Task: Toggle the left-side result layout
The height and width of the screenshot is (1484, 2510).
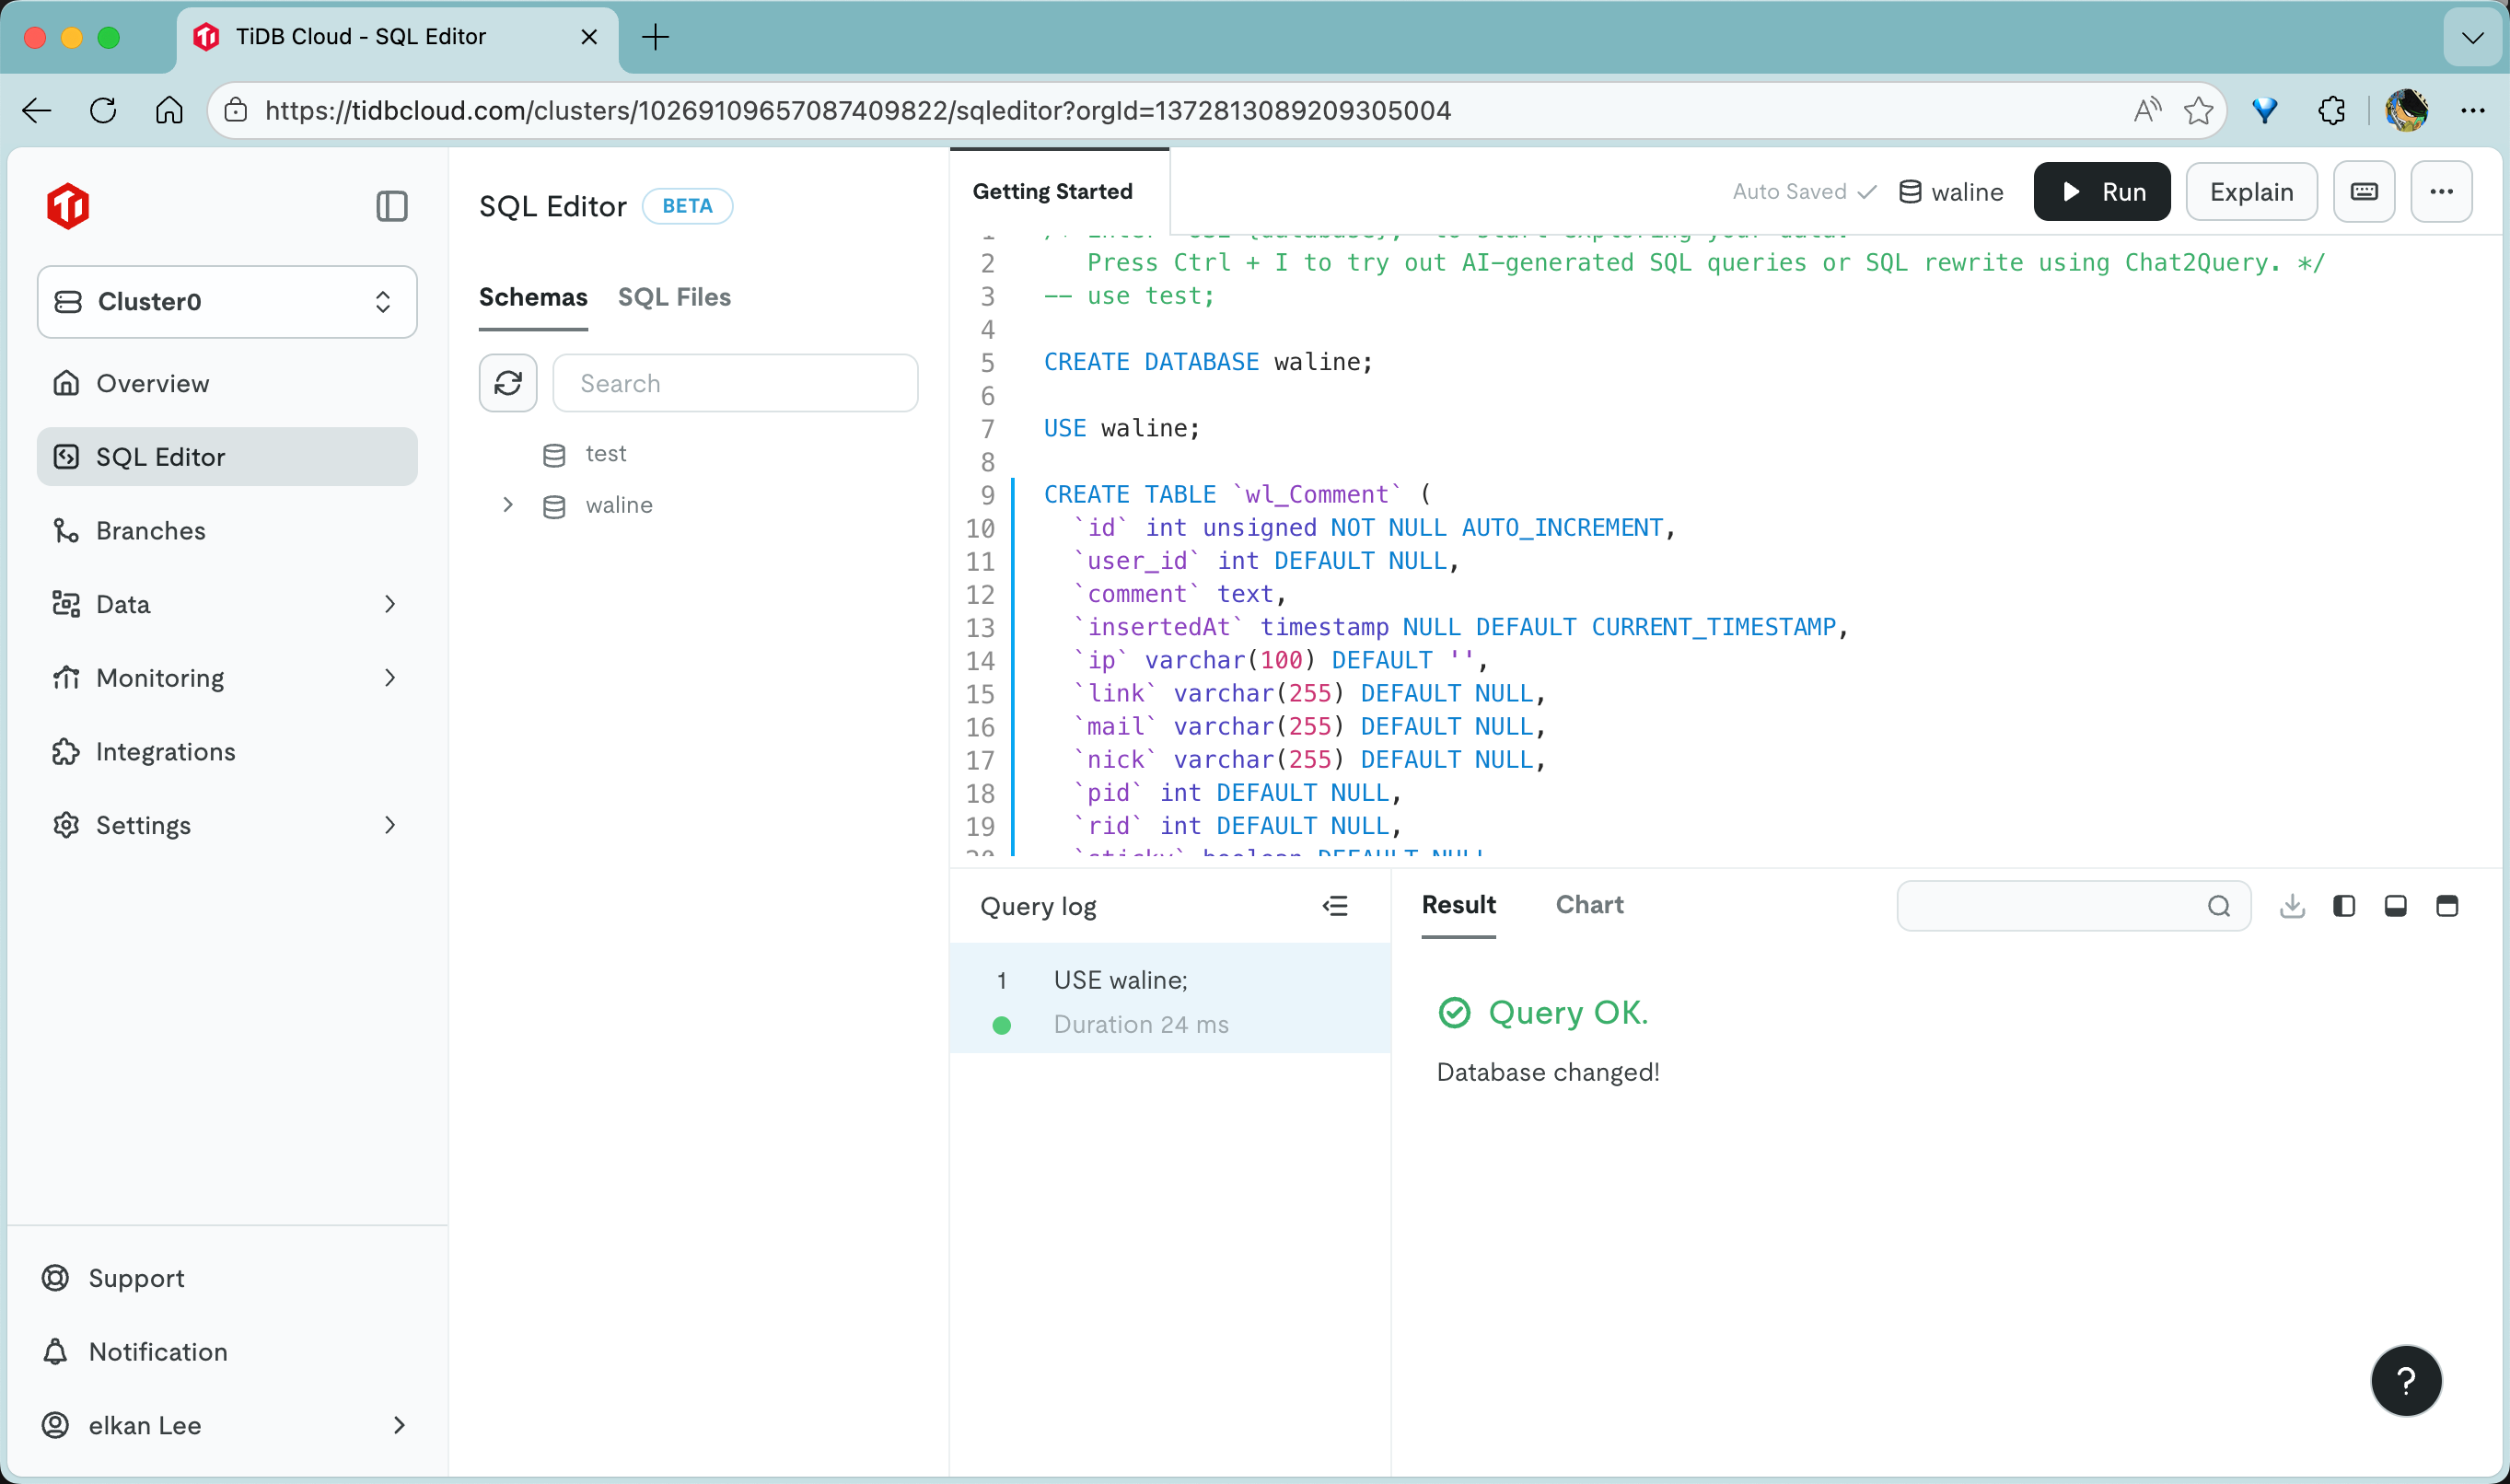Action: [x=2343, y=906]
